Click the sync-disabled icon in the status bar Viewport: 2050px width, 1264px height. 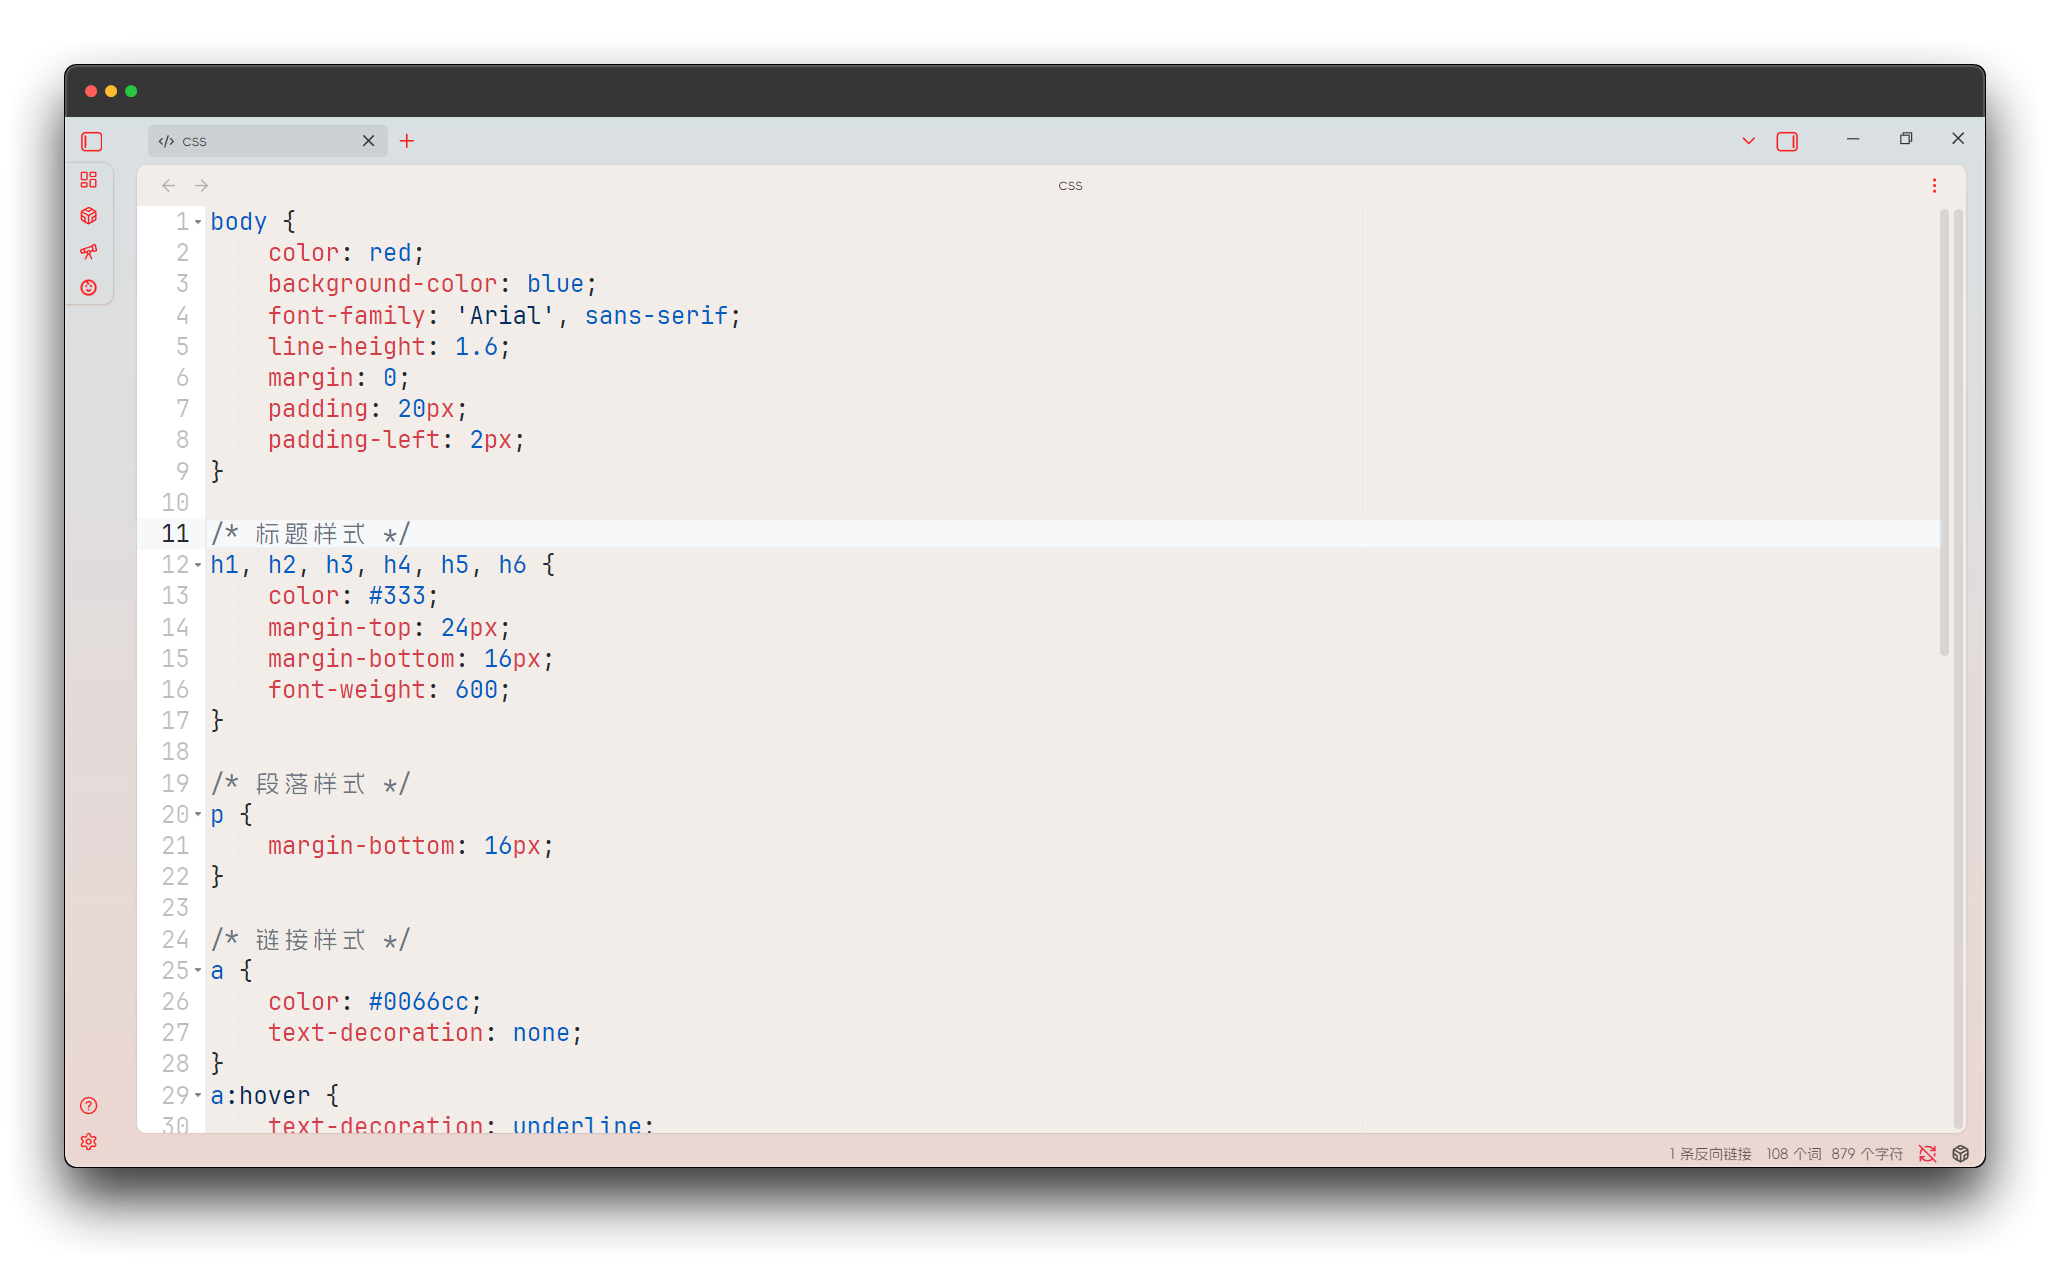pyautogui.click(x=1928, y=1153)
